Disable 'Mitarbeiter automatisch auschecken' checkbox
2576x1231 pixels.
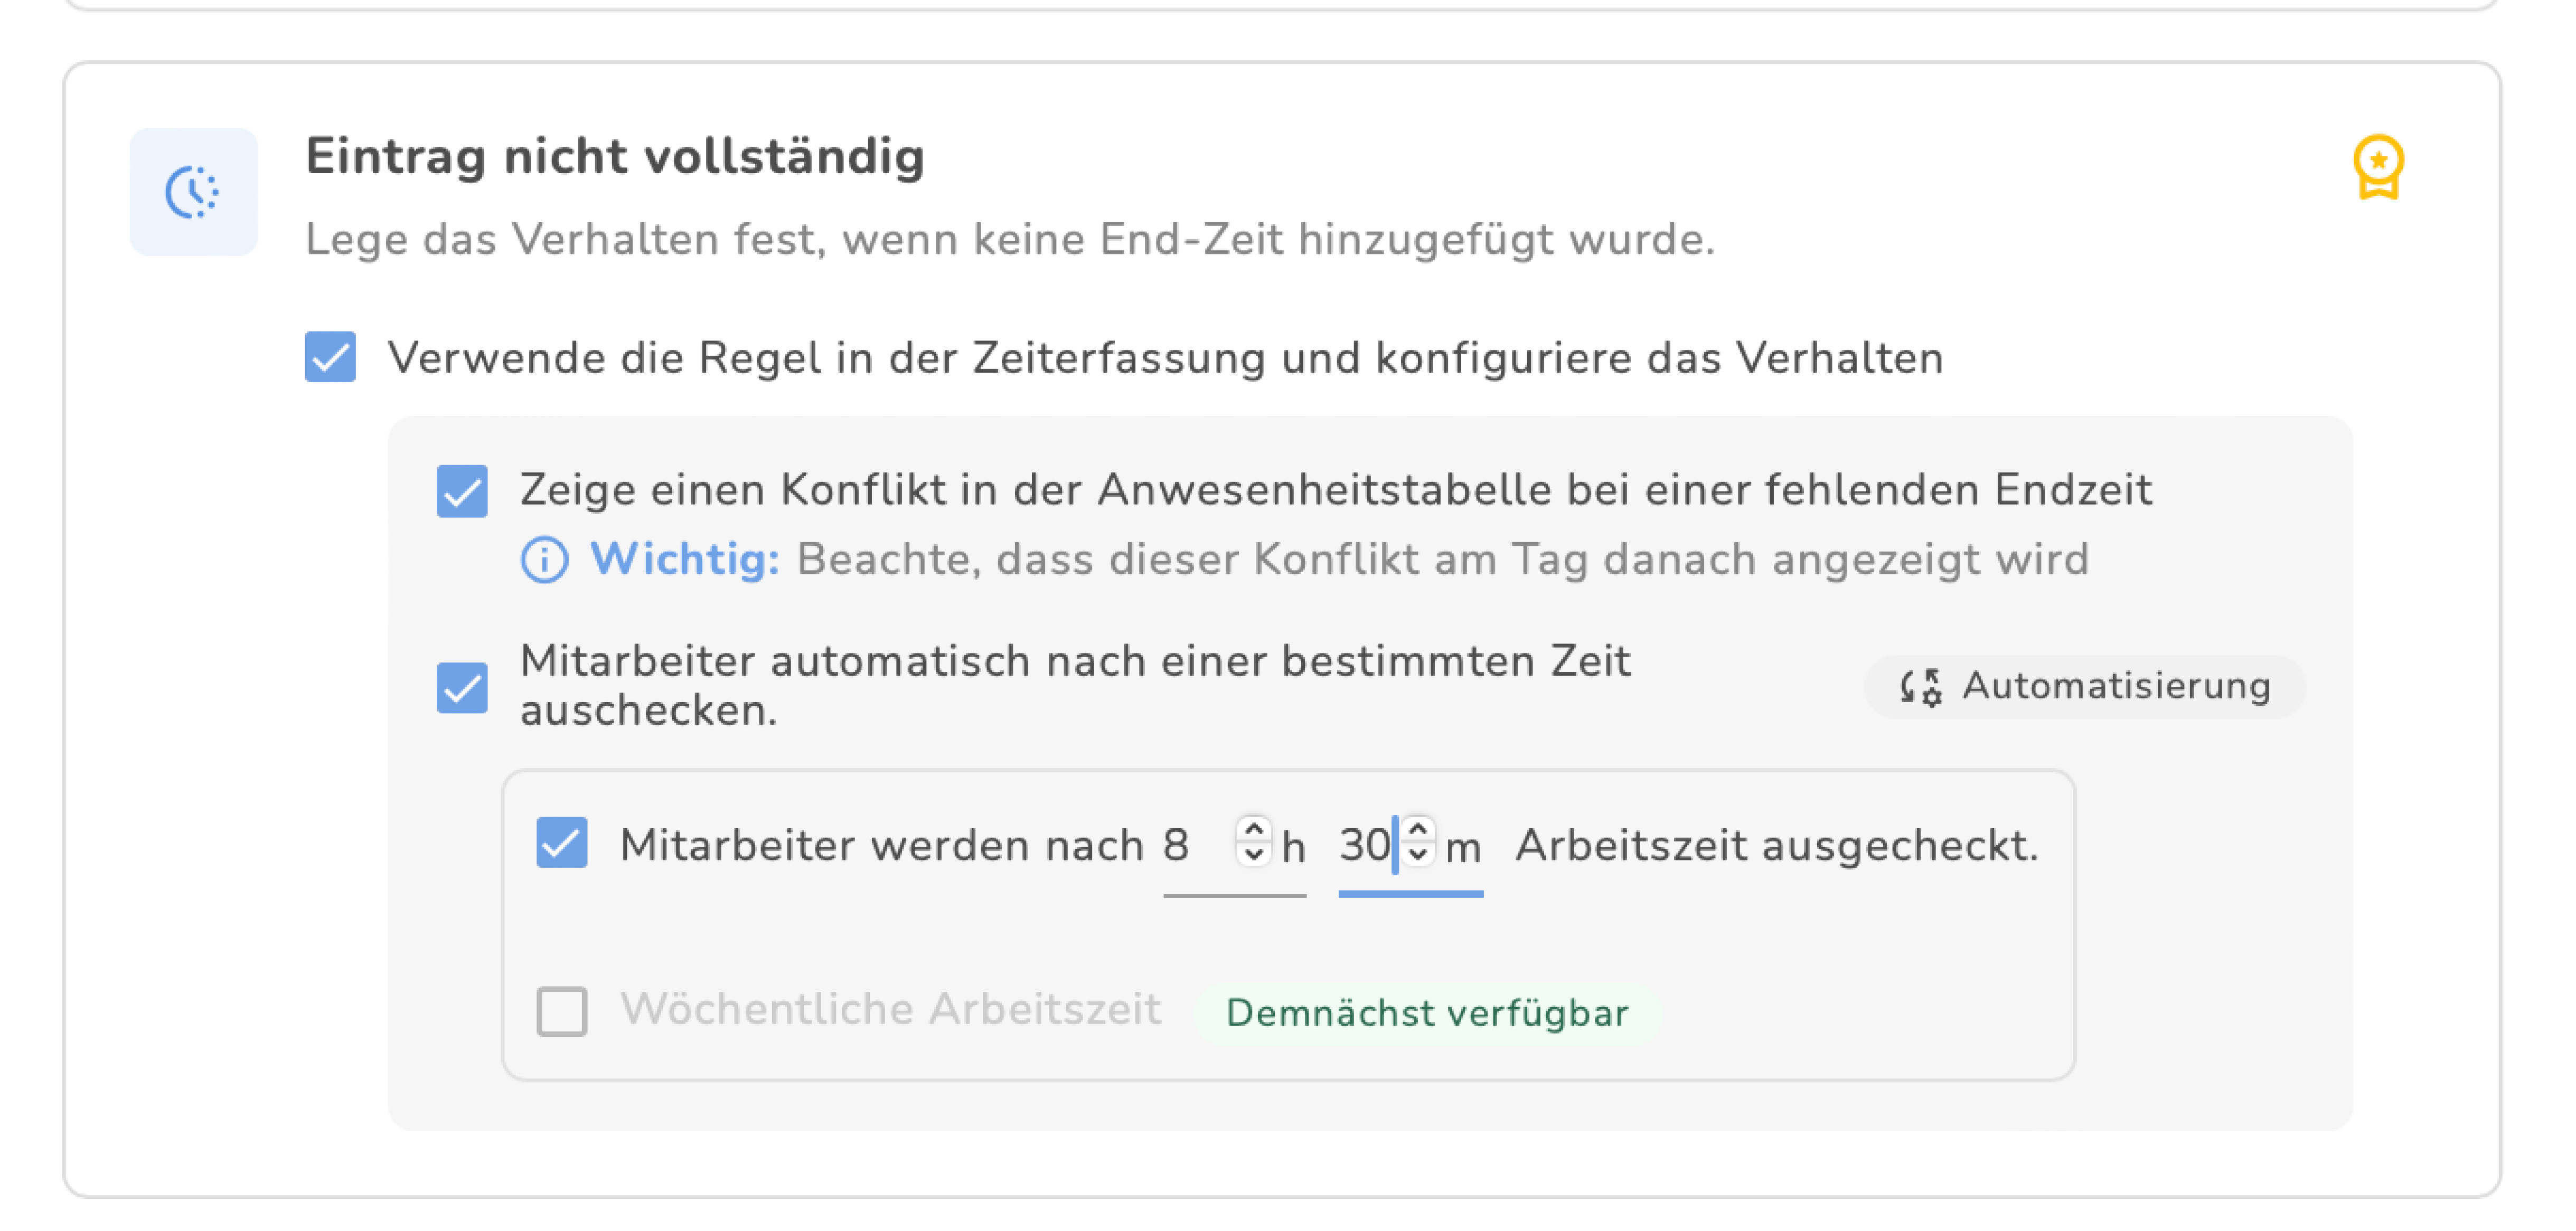click(462, 687)
